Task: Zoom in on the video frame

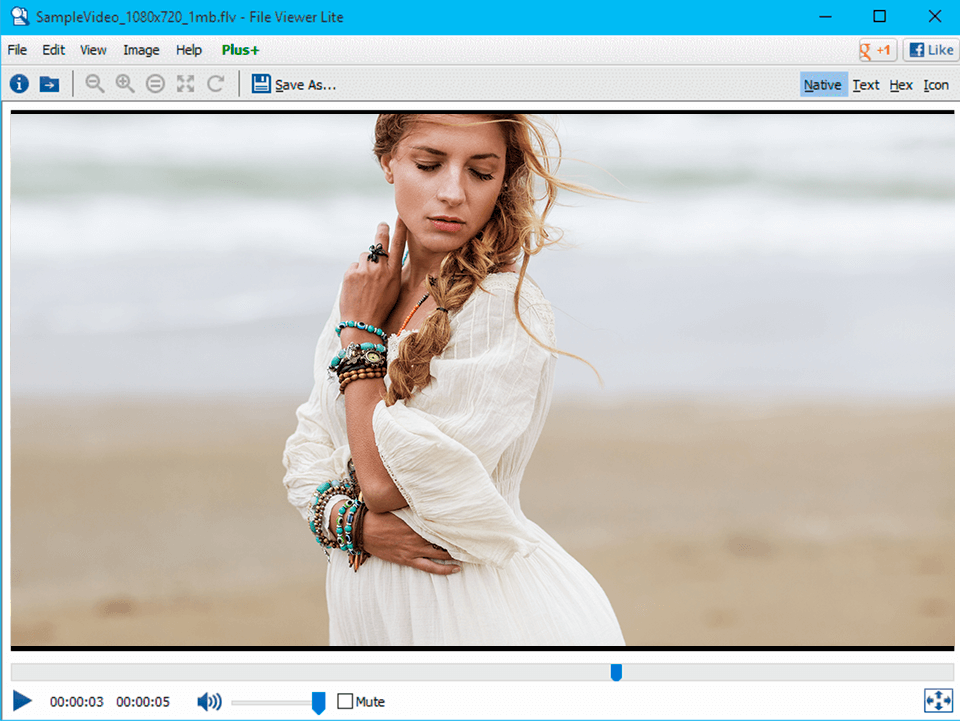Action: (x=123, y=84)
